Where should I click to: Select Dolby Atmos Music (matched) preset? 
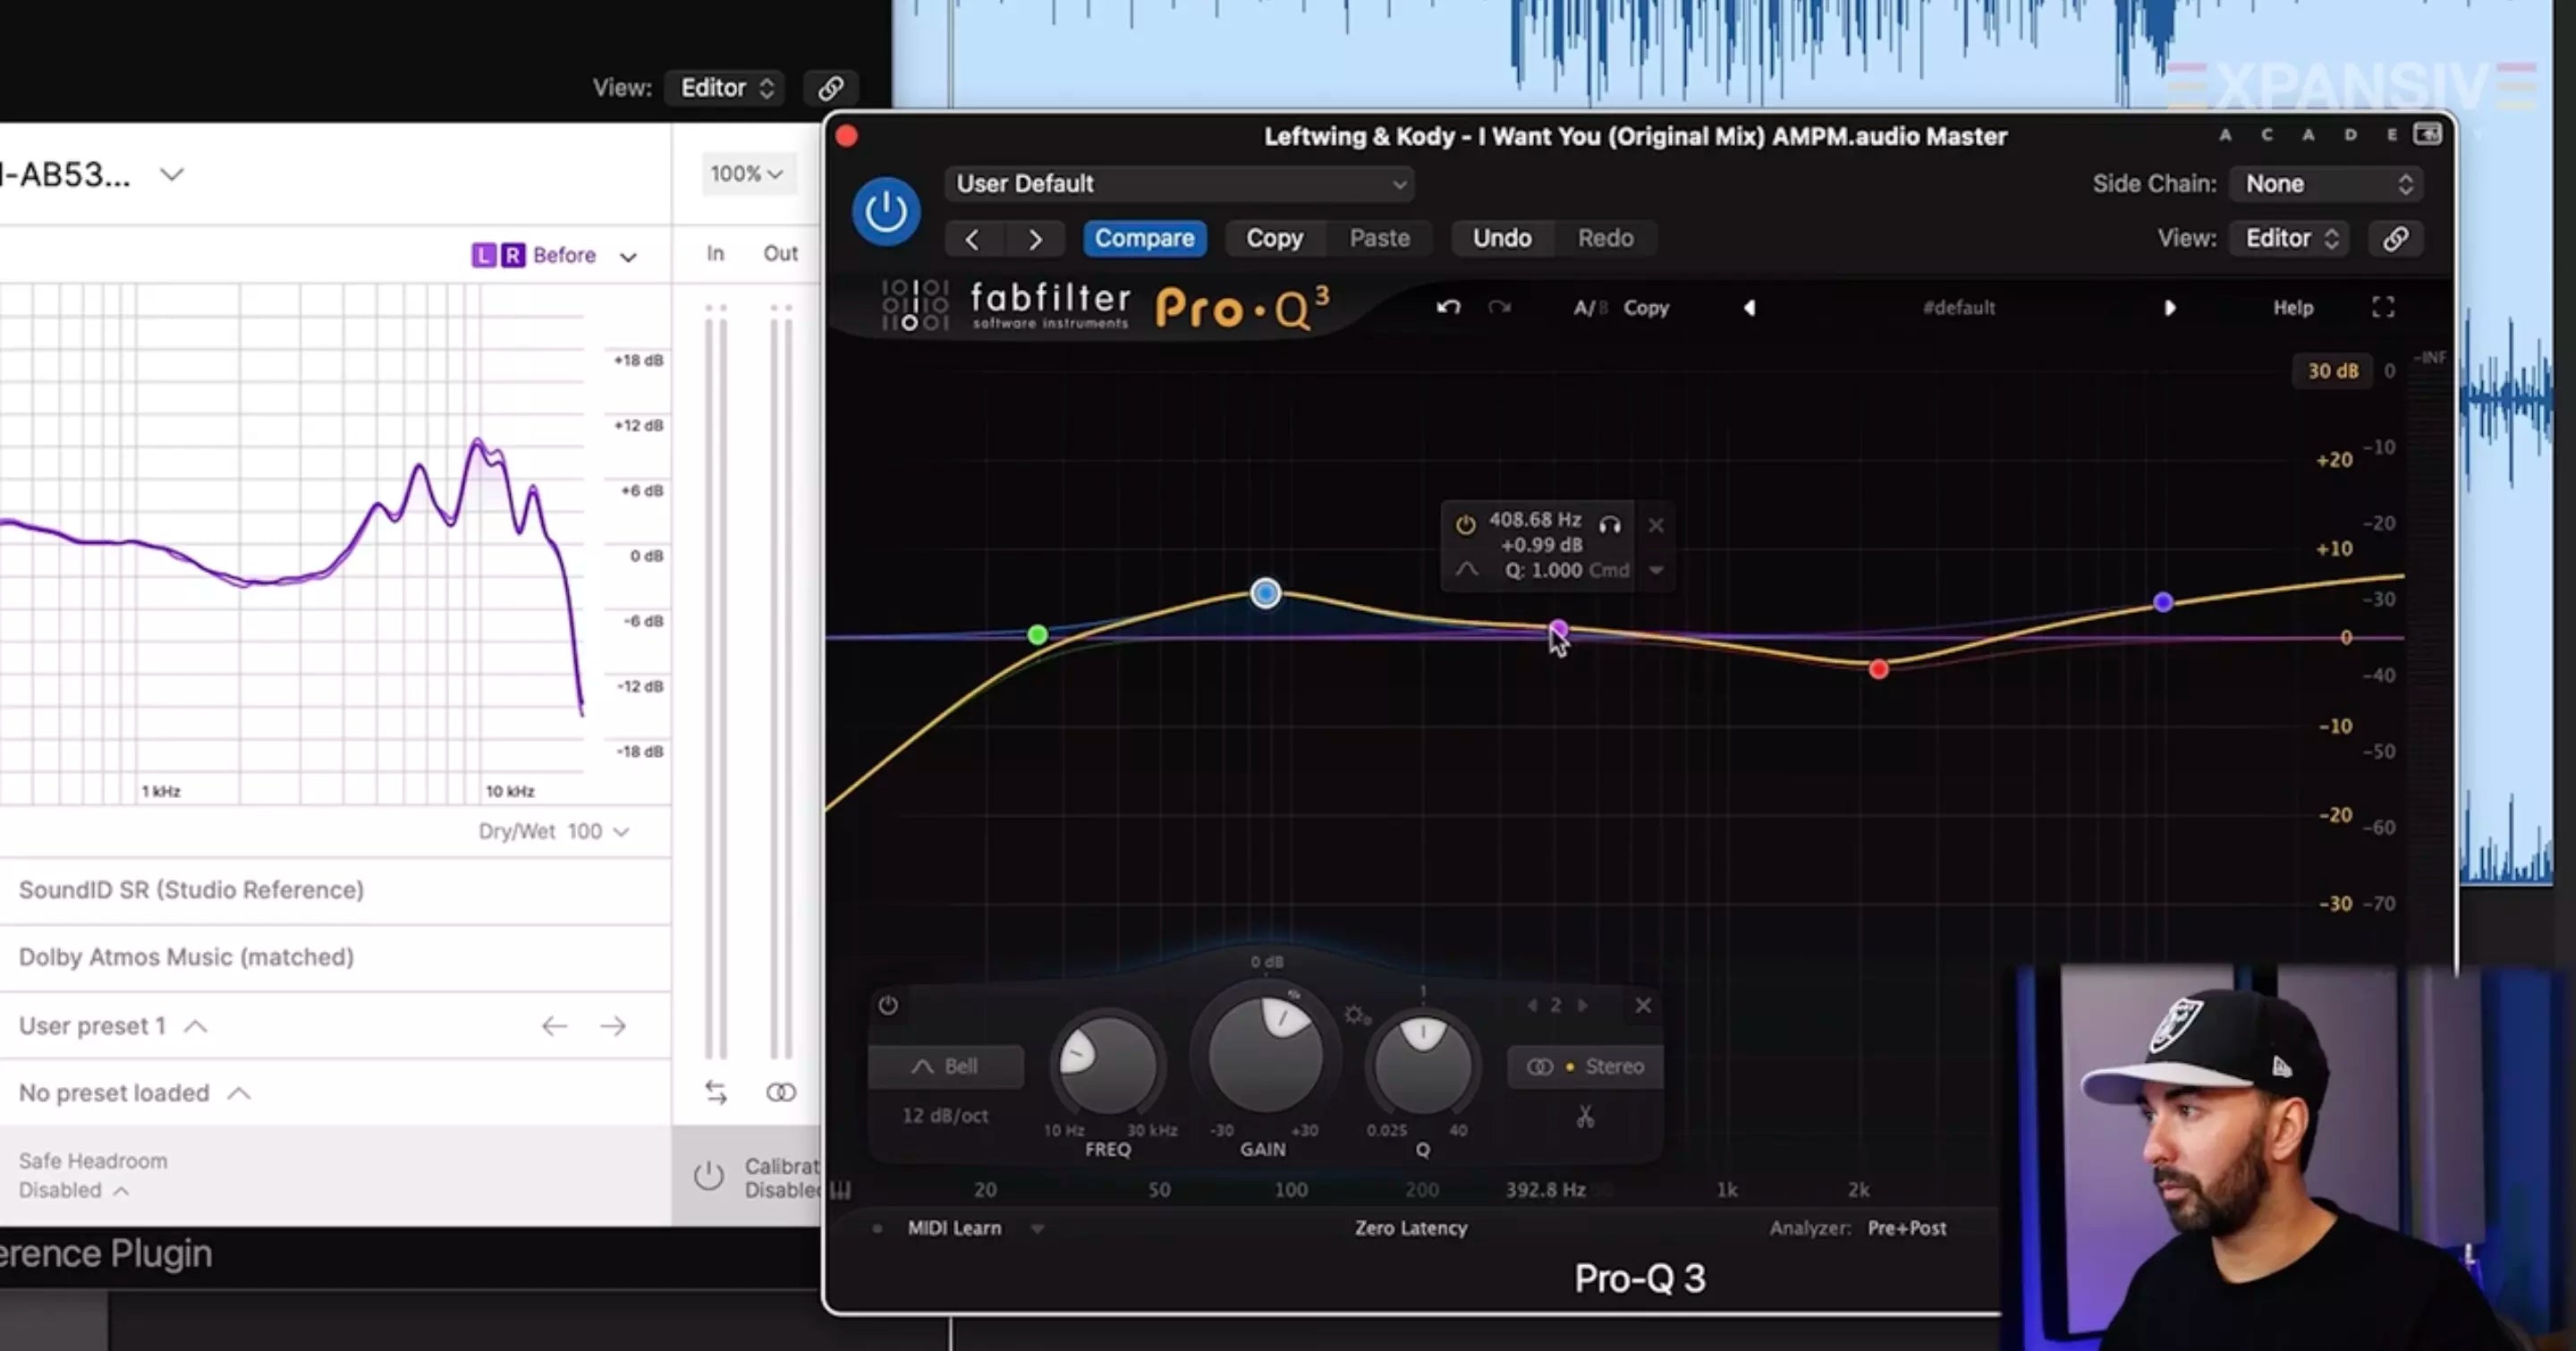[x=186, y=957]
